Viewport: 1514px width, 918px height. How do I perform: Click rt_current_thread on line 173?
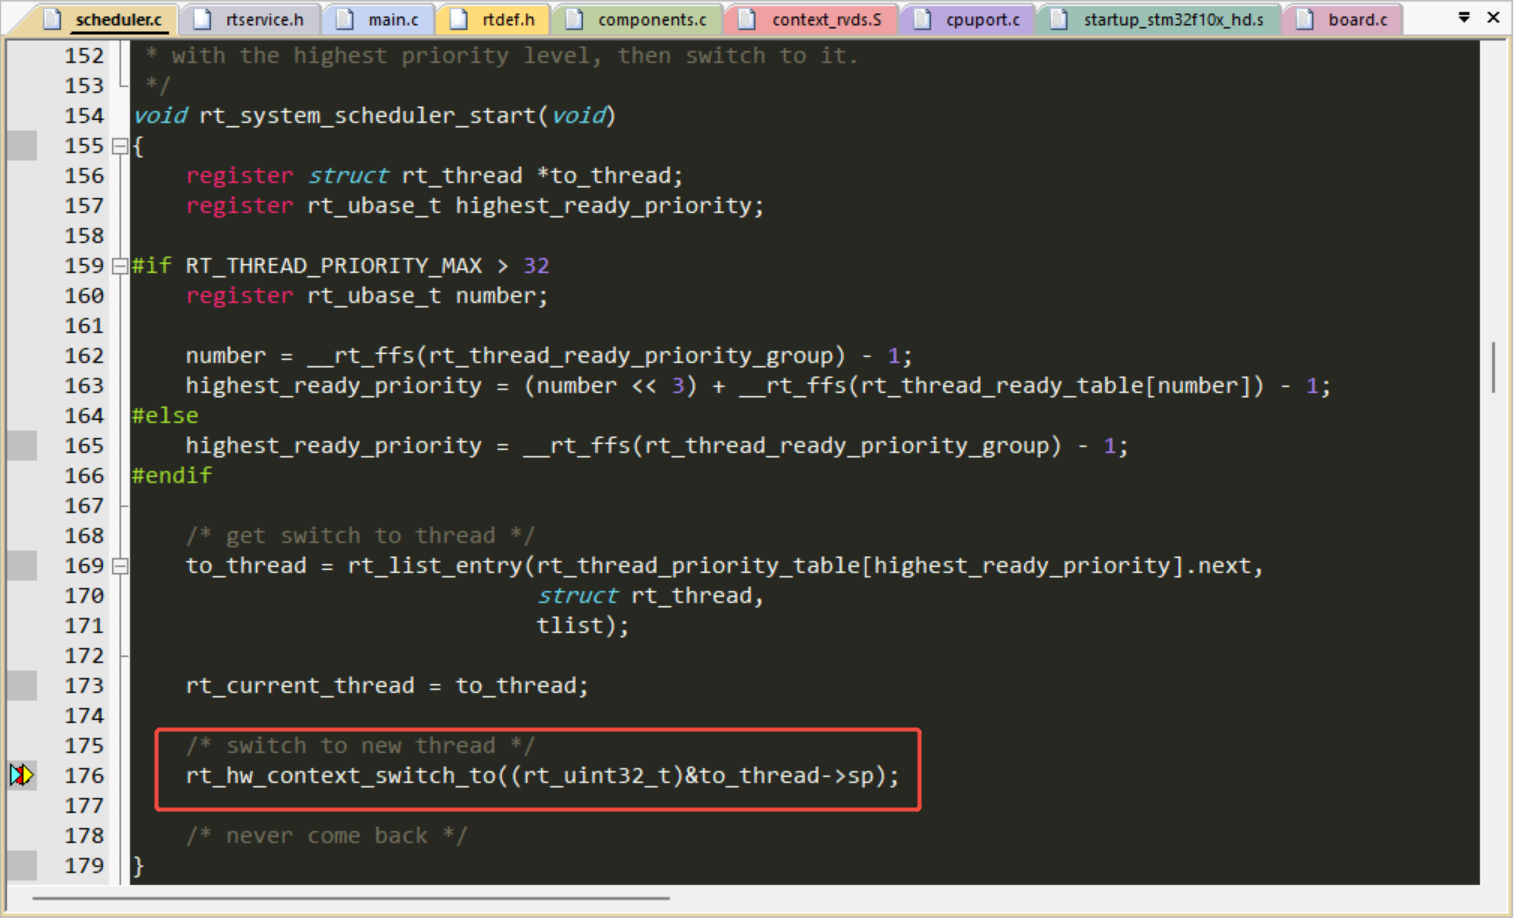300,686
